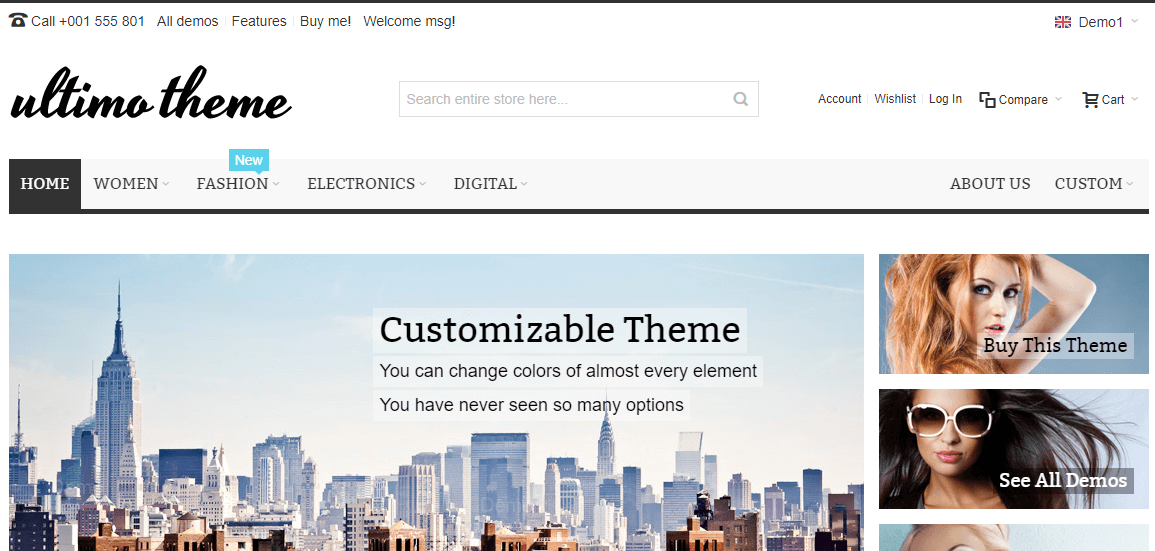Open the Wishlist link
The width and height of the screenshot is (1155, 551).
tap(895, 99)
